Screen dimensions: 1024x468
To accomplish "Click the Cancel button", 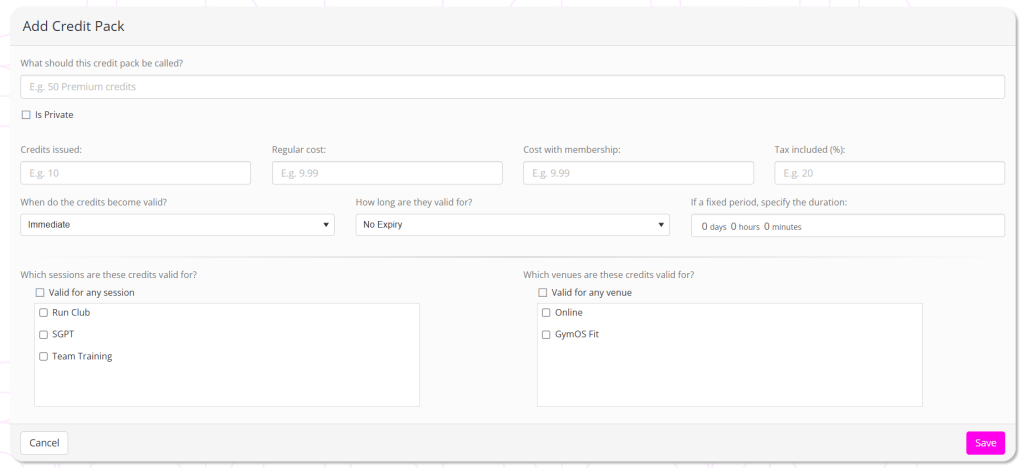I will point(44,443).
